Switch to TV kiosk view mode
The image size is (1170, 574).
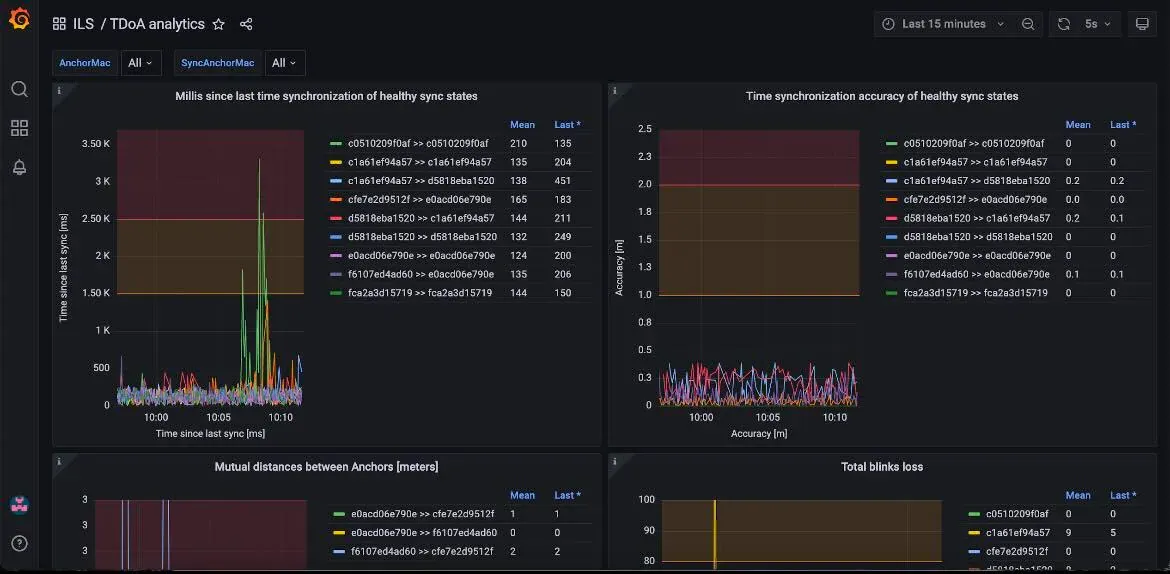click(1142, 24)
